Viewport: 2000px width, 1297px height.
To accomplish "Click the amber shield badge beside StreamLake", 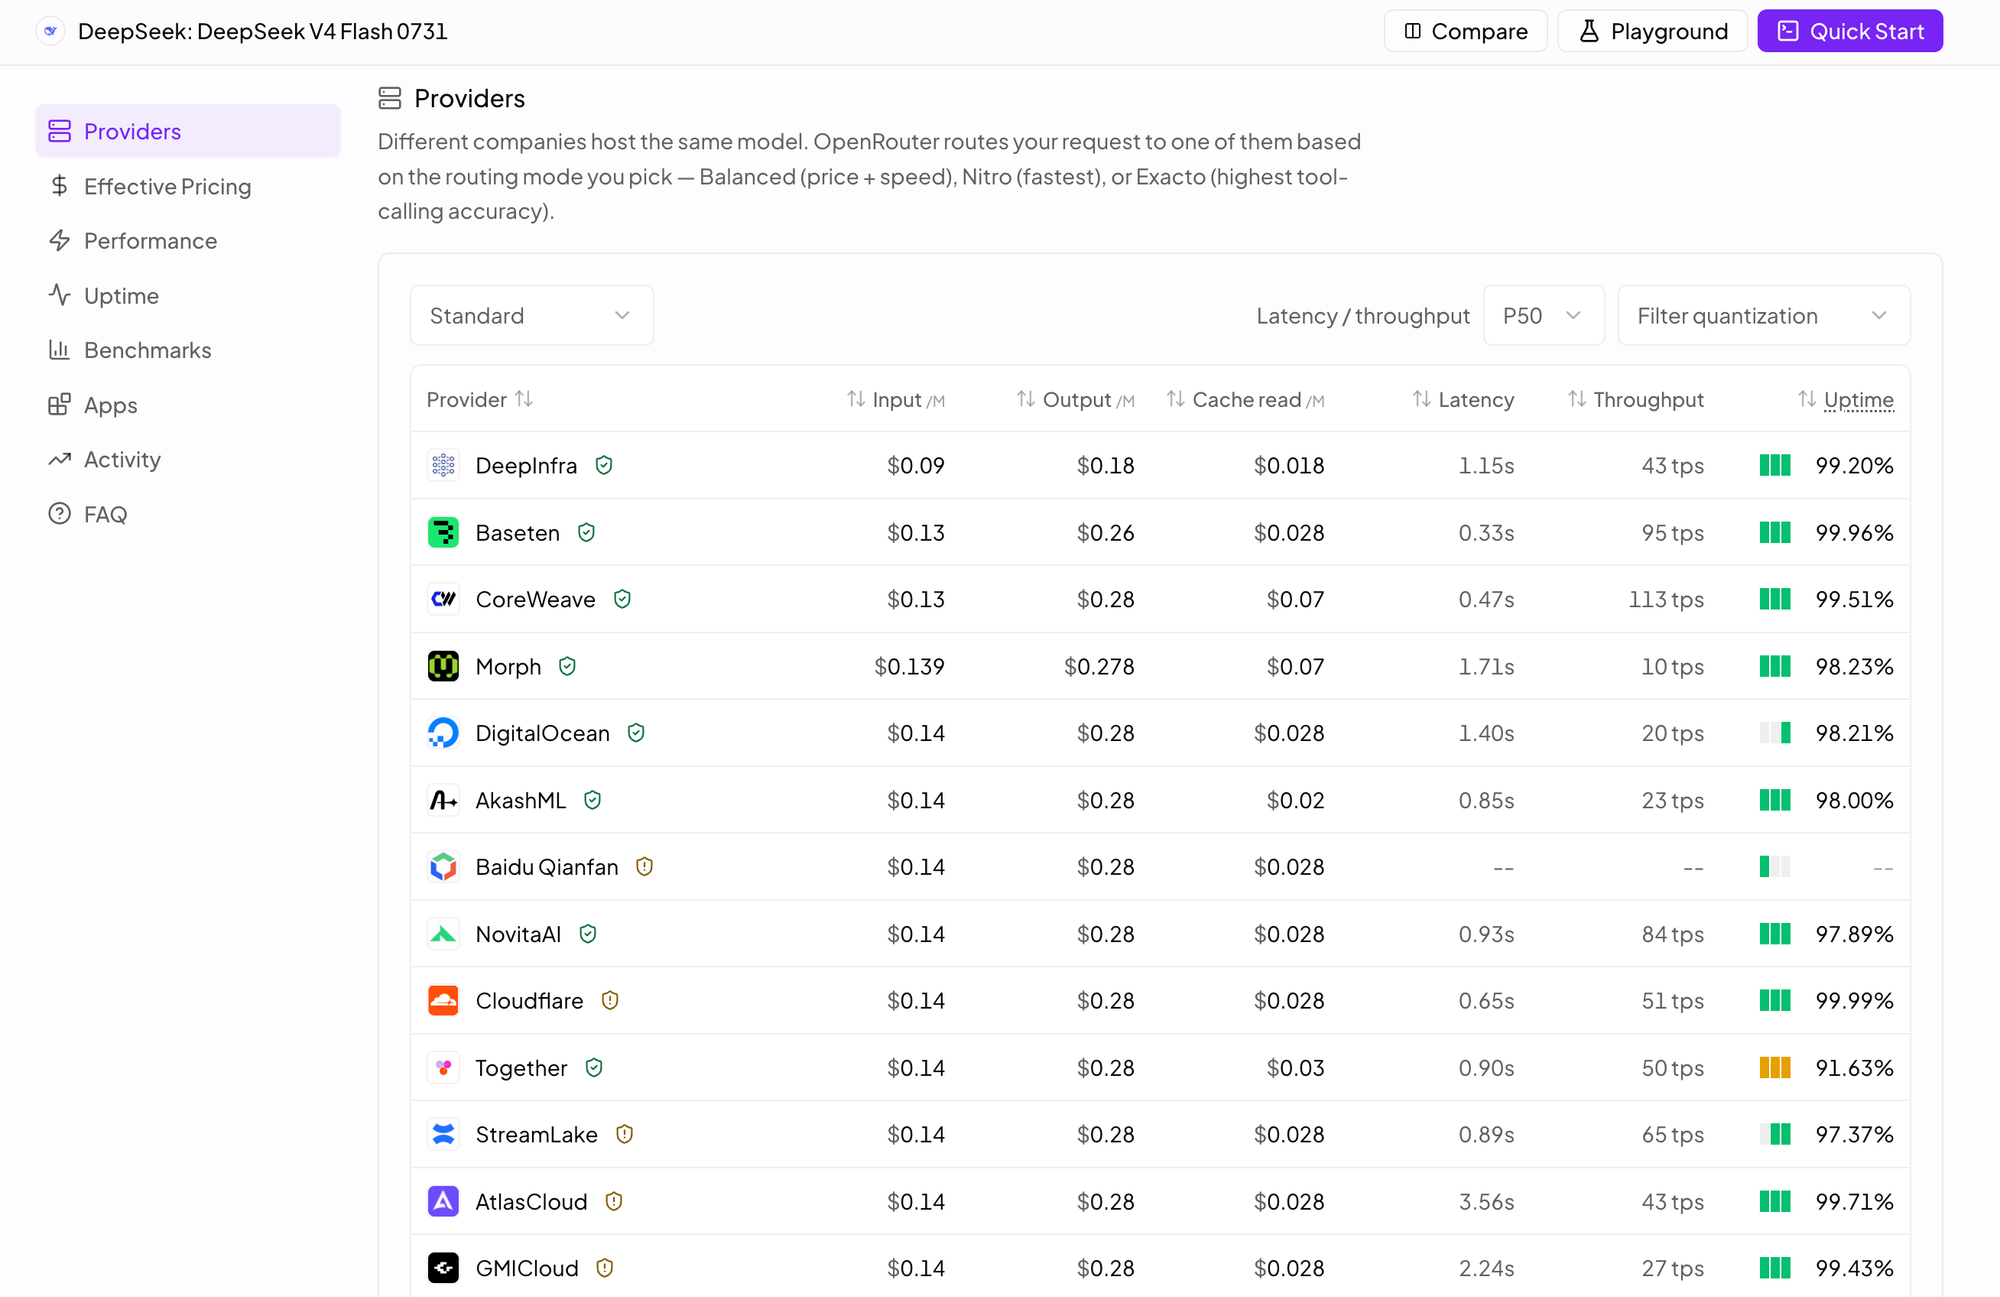I will (x=625, y=1134).
